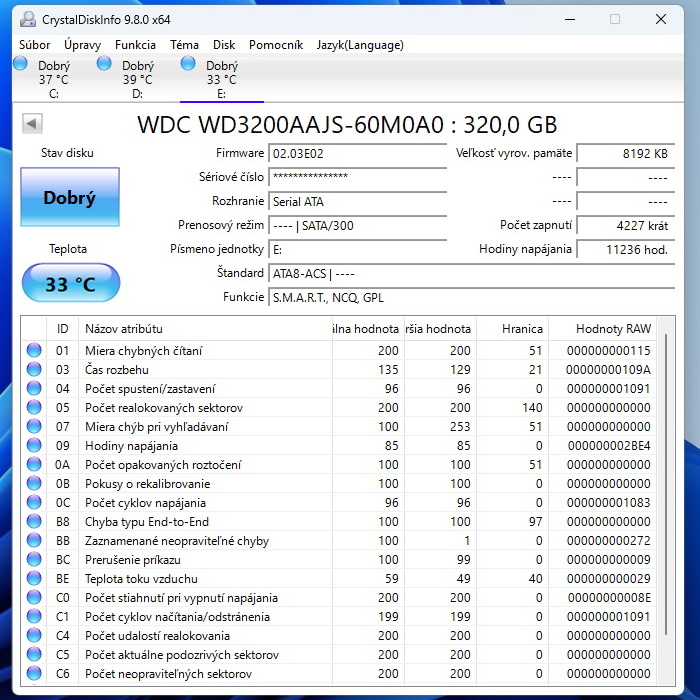
Task: Click the blue orb for attribute 01
Action: [34, 351]
